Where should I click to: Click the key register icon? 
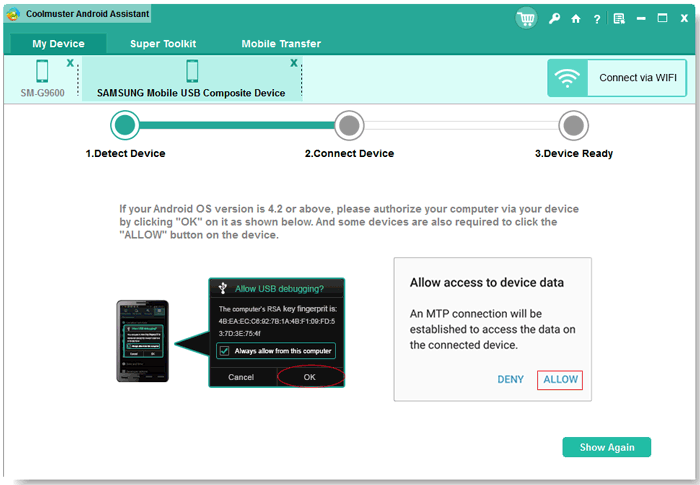coord(554,18)
